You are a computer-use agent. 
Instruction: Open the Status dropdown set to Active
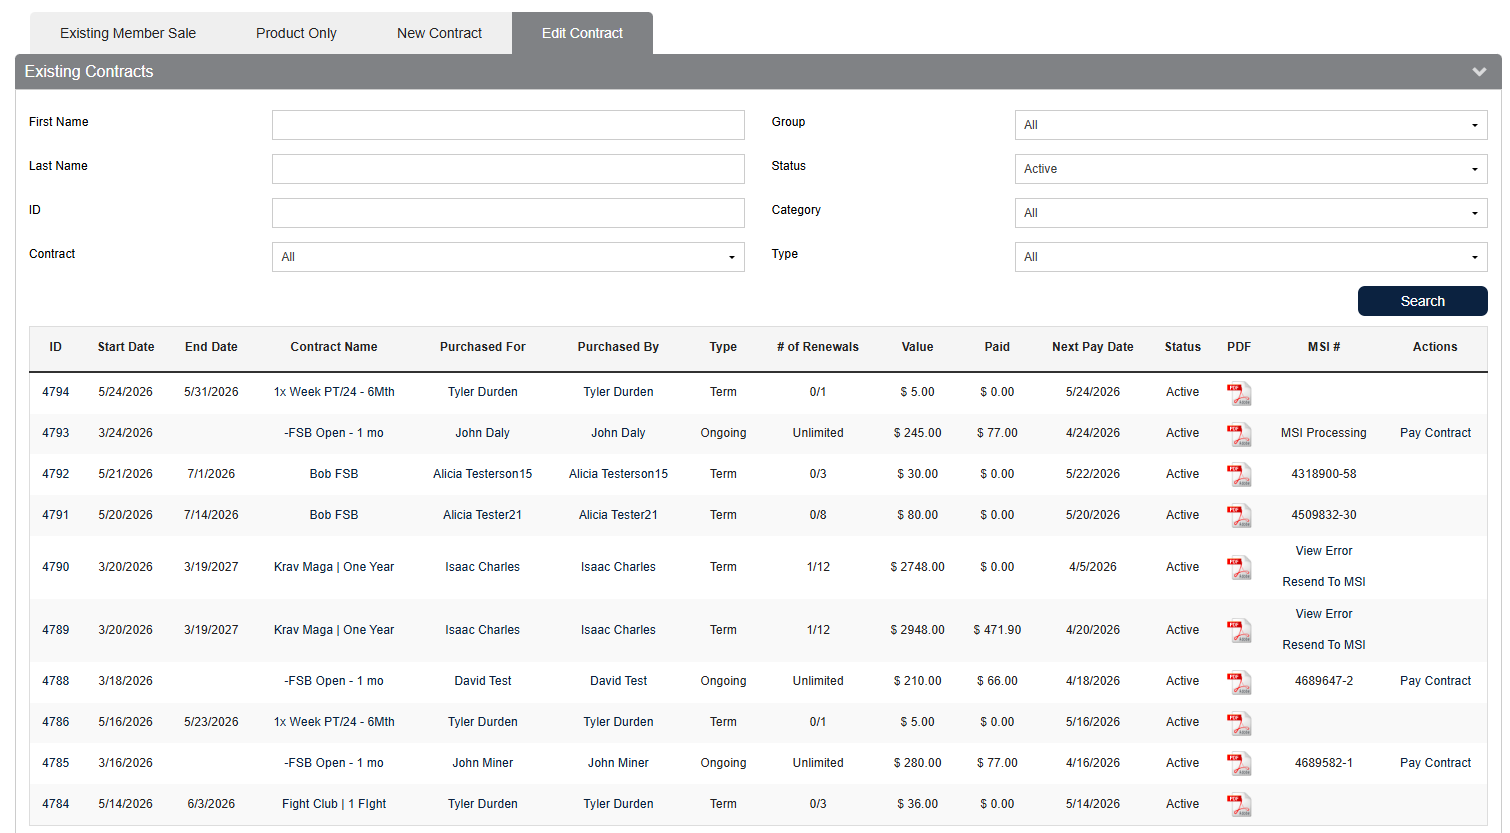(1250, 169)
